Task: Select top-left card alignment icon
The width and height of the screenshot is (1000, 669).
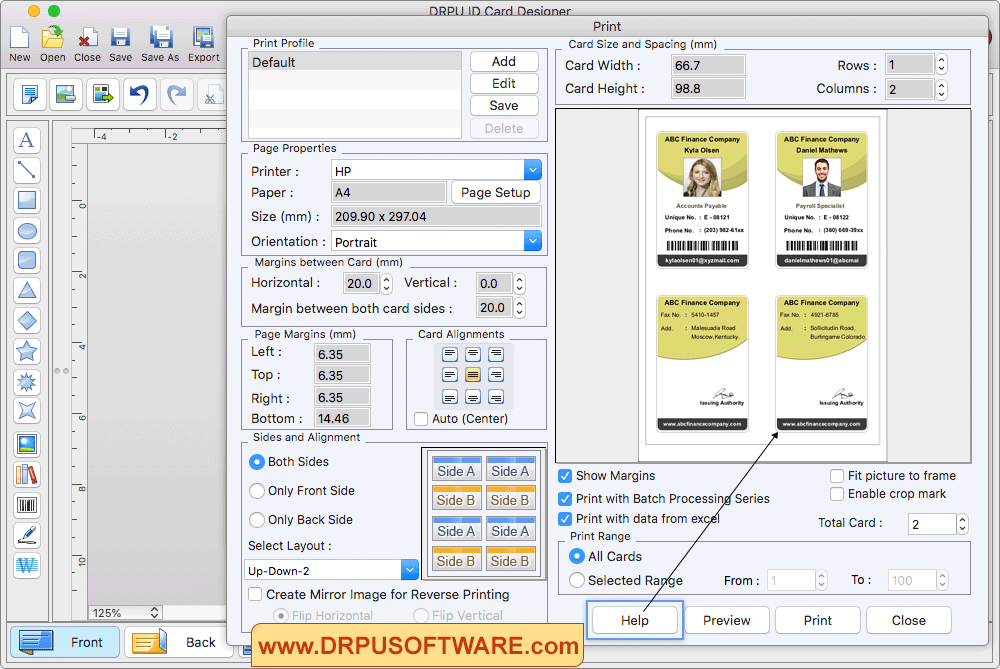Action: click(x=450, y=354)
